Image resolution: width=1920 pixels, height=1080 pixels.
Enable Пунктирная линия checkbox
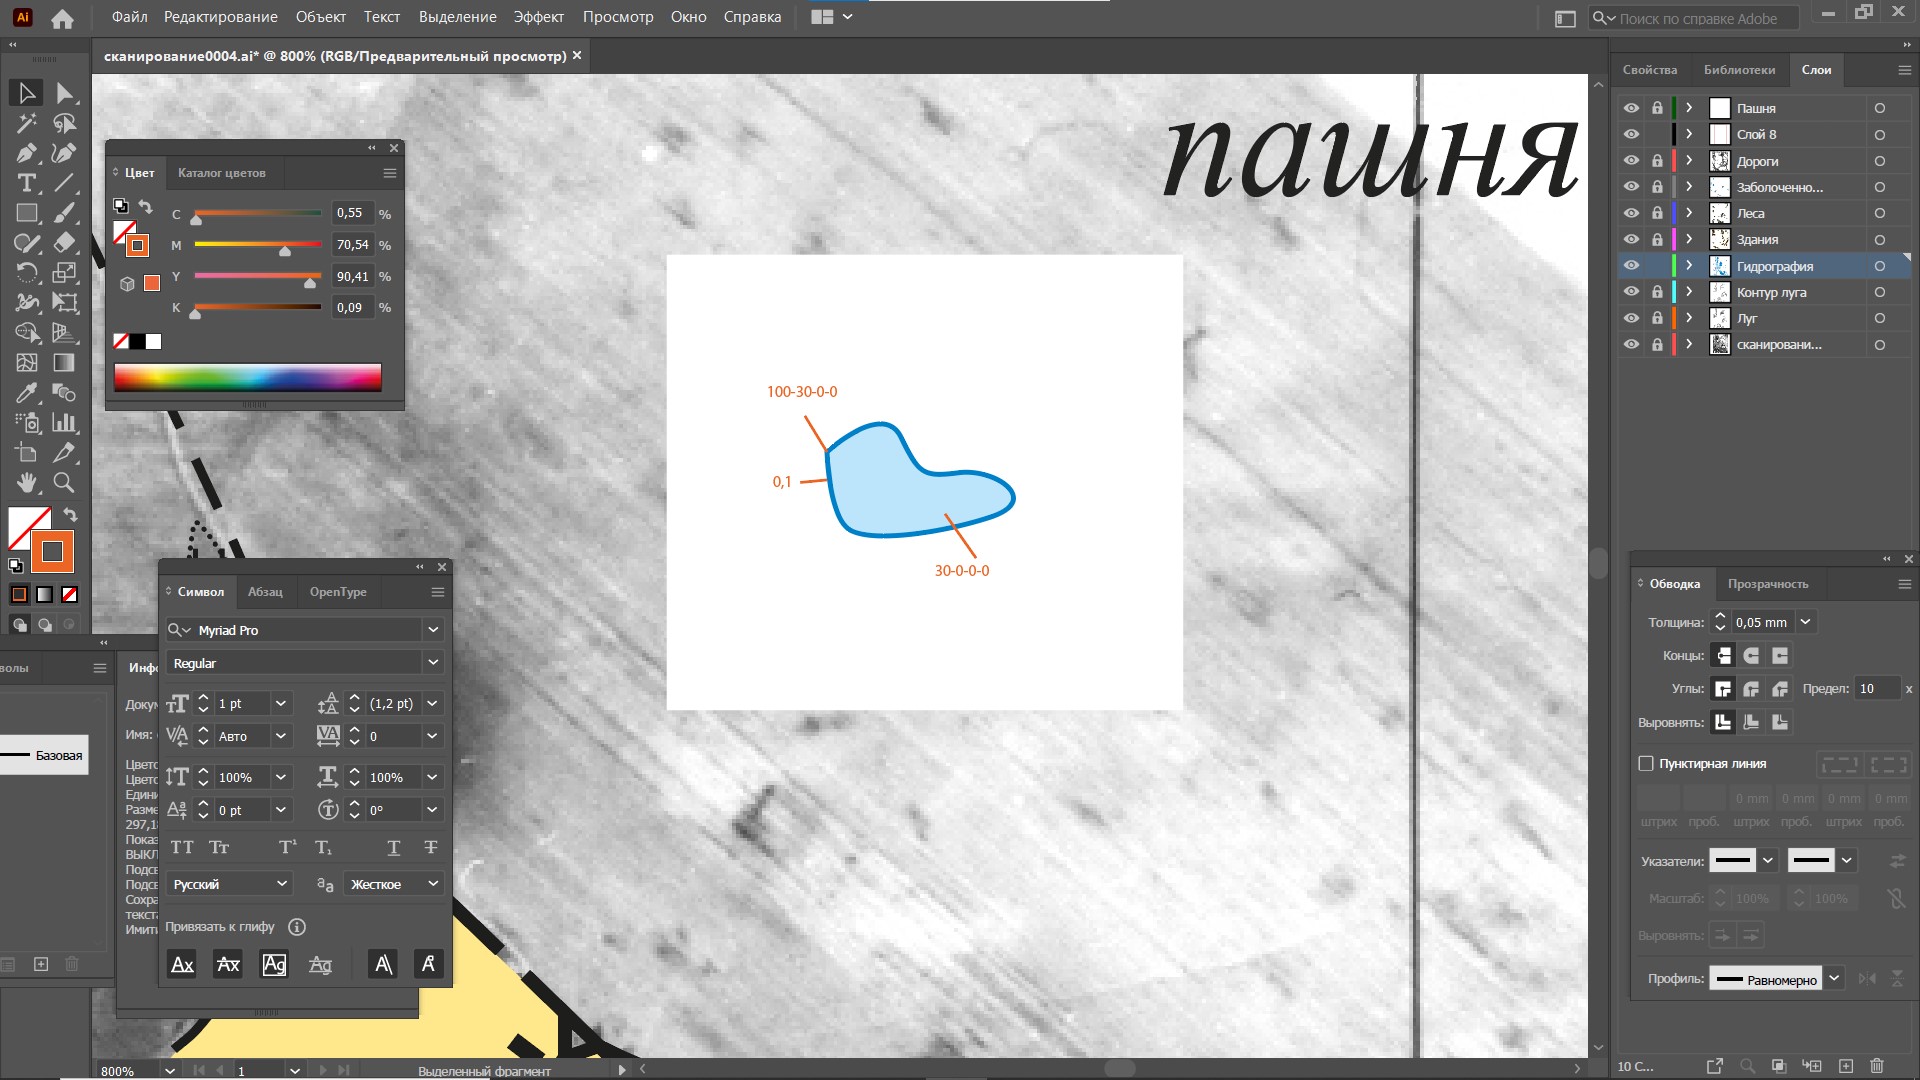[x=1646, y=764]
